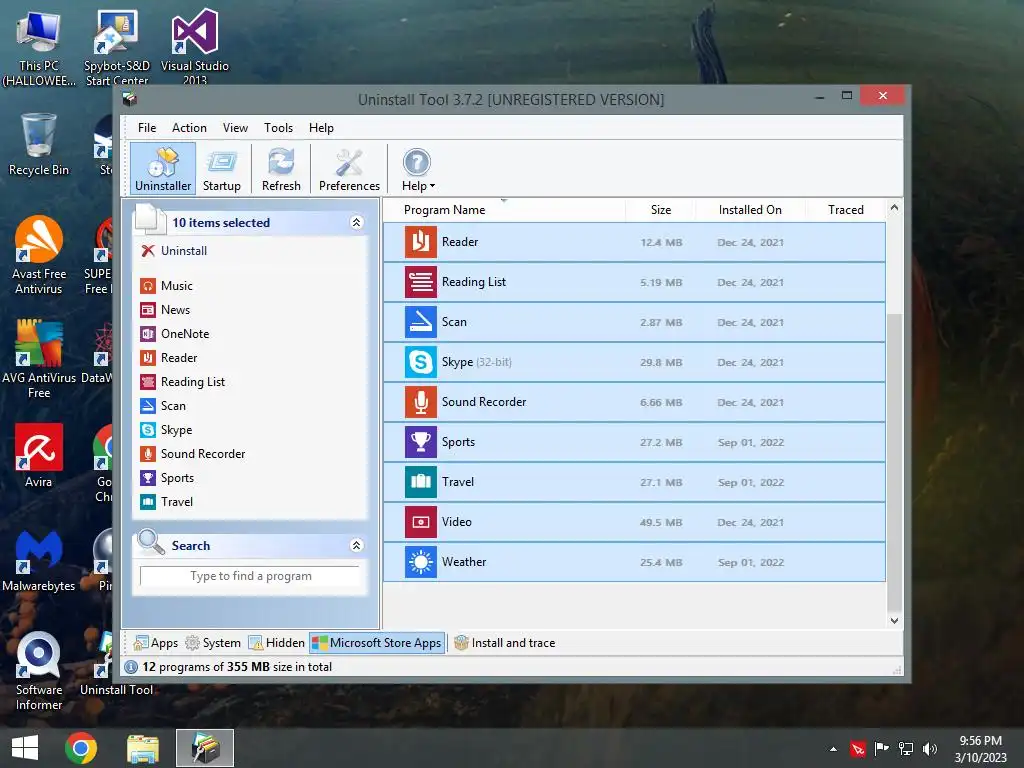This screenshot has width=1024, height=768.
Task: Select the Reading List icon in program list
Action: (x=421, y=282)
